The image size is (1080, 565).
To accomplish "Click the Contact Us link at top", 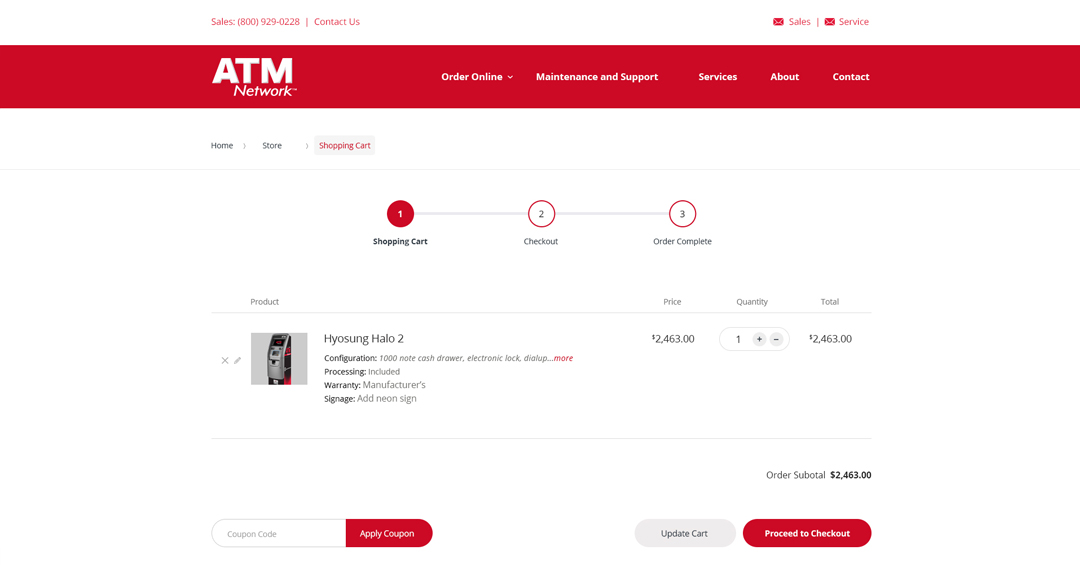I will coord(337,22).
